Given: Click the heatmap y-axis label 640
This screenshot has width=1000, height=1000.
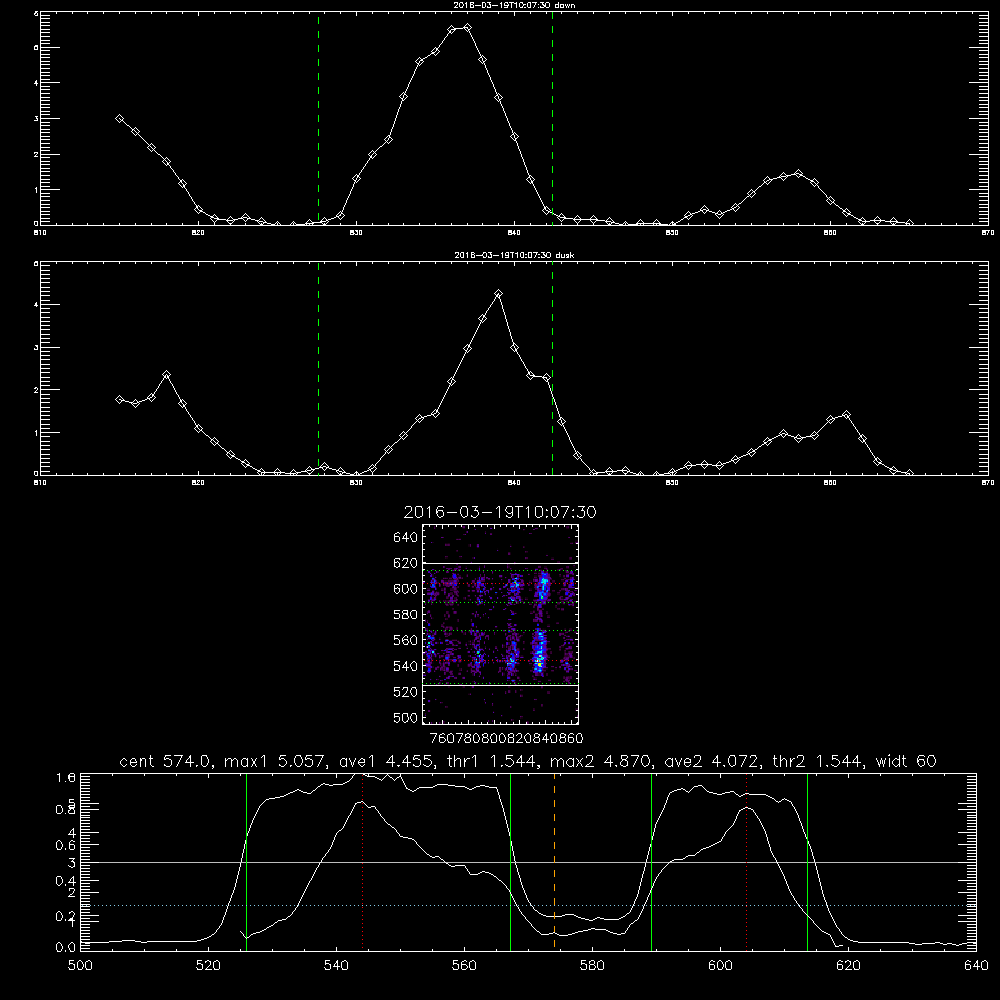Looking at the screenshot, I should point(405,538).
